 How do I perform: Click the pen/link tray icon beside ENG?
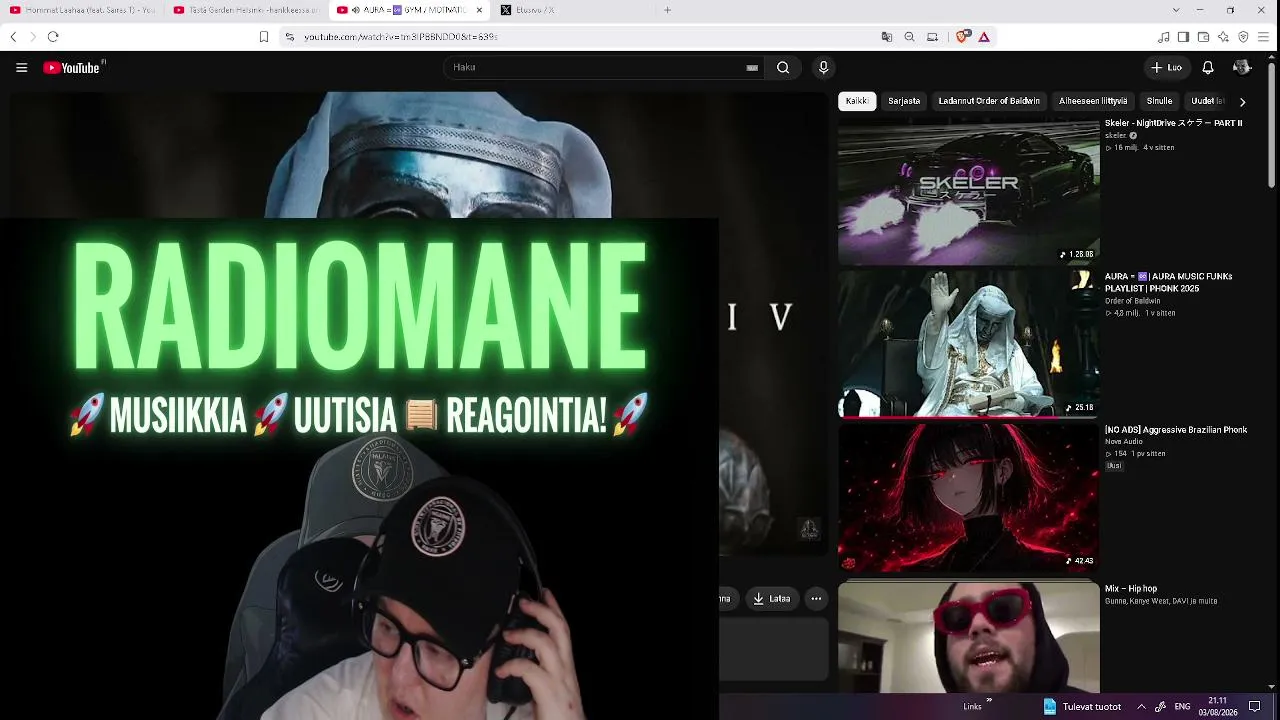1160,707
